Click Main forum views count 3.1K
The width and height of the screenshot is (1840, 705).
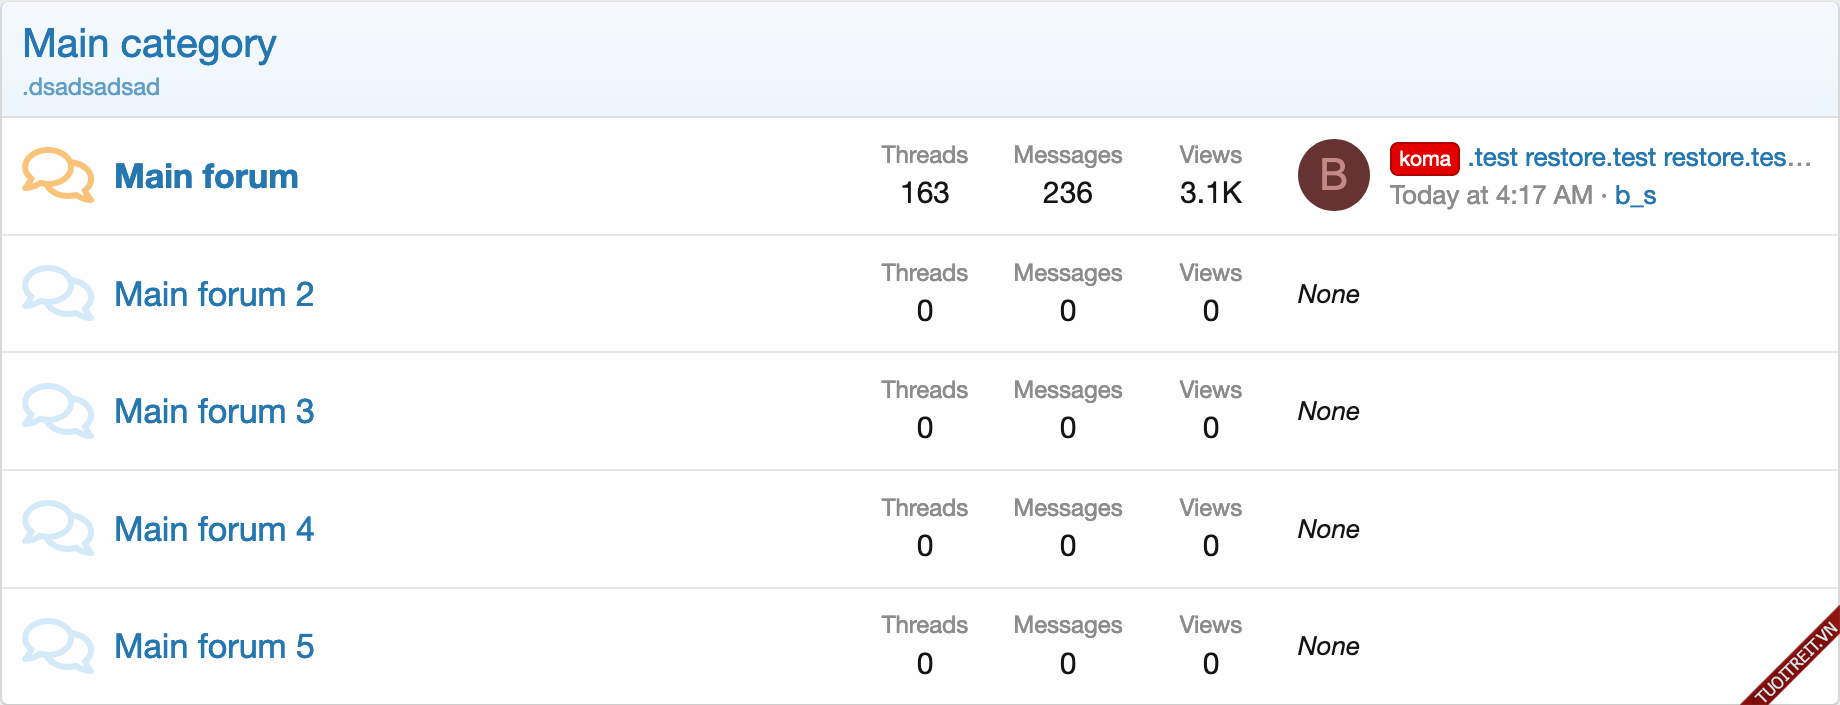[1210, 192]
